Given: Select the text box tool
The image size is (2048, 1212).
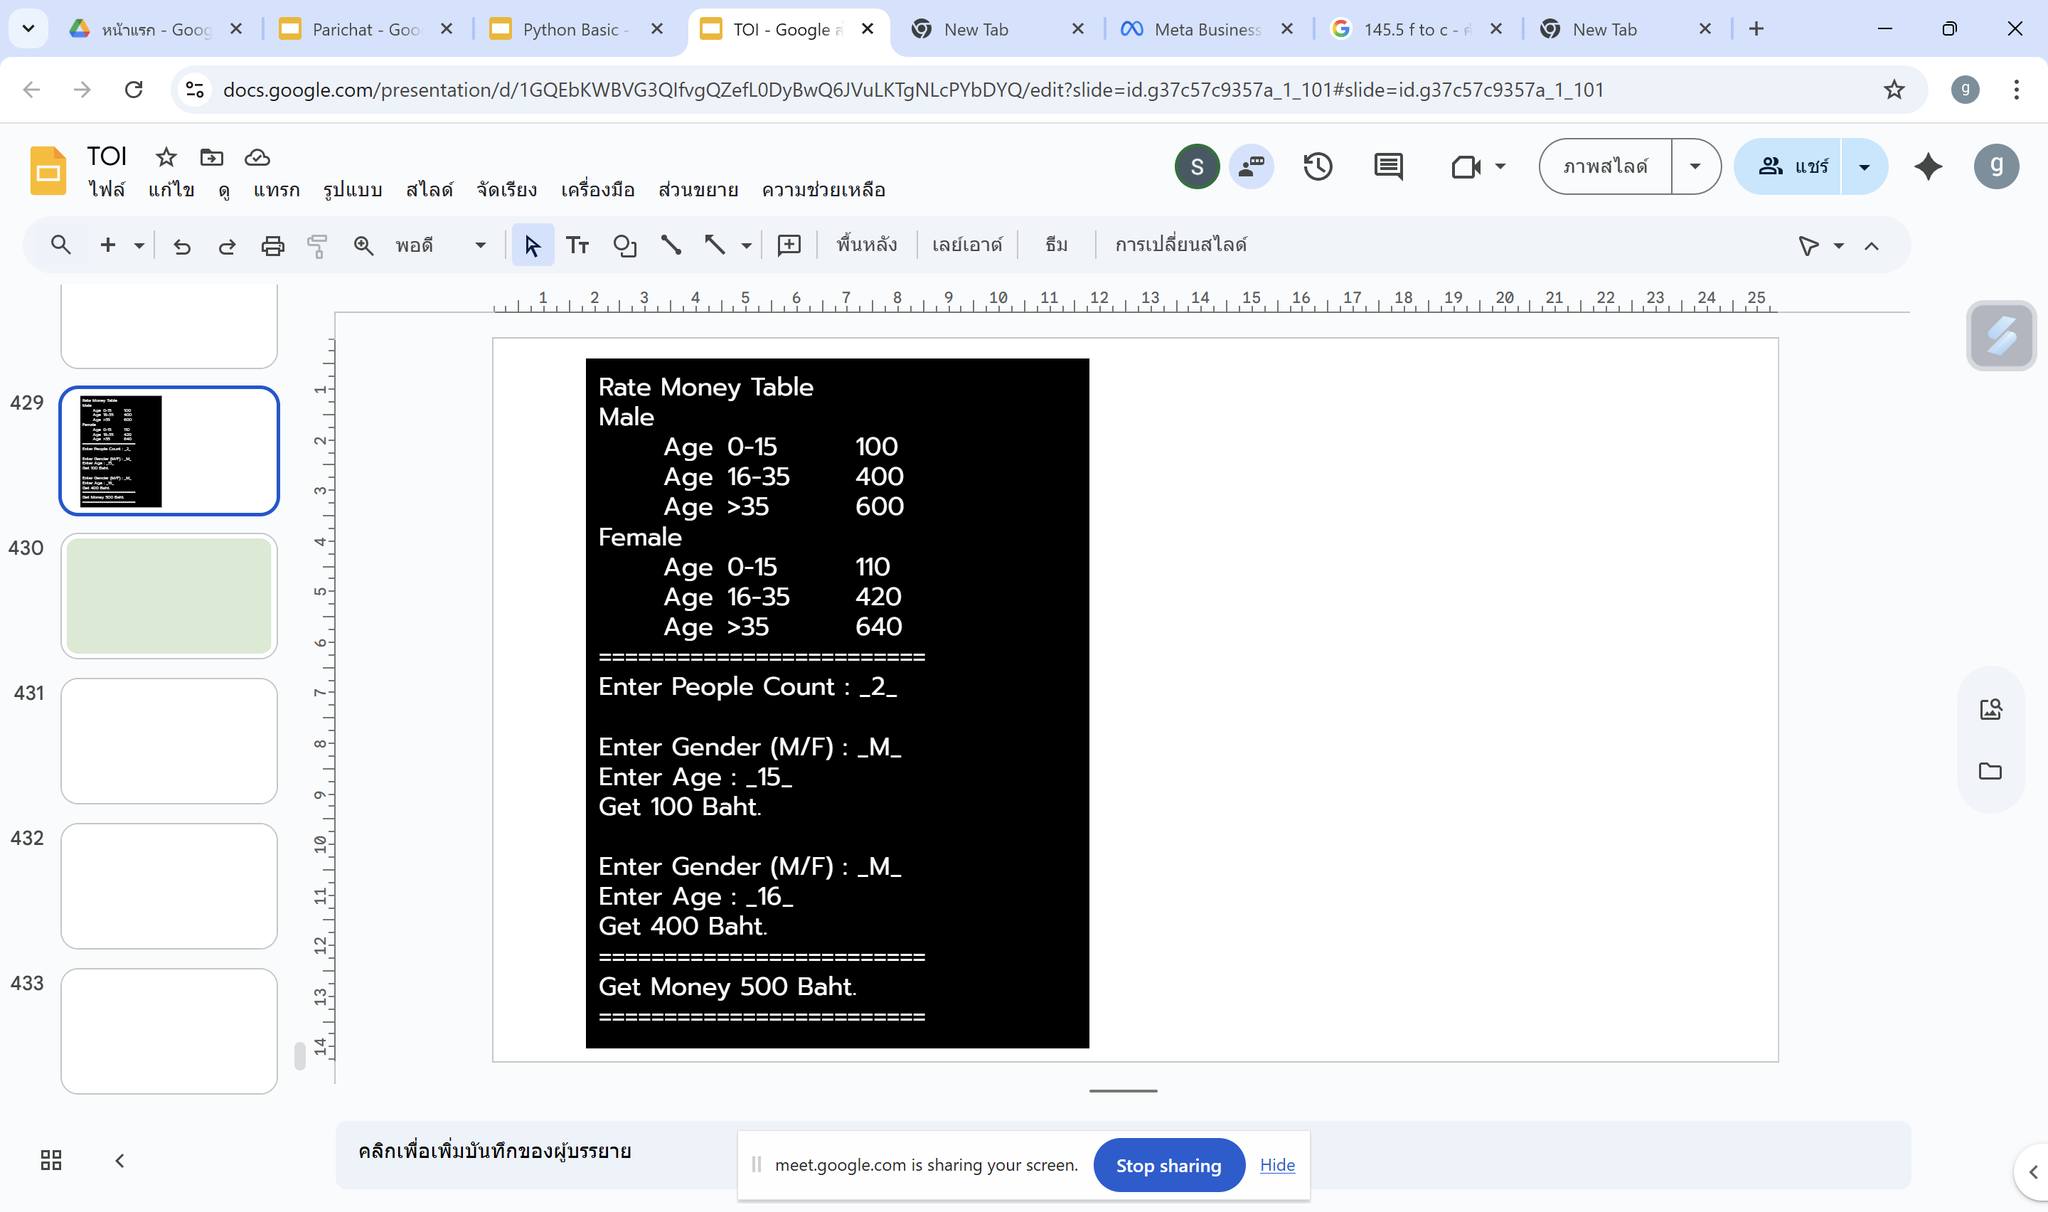Looking at the screenshot, I should (x=577, y=246).
